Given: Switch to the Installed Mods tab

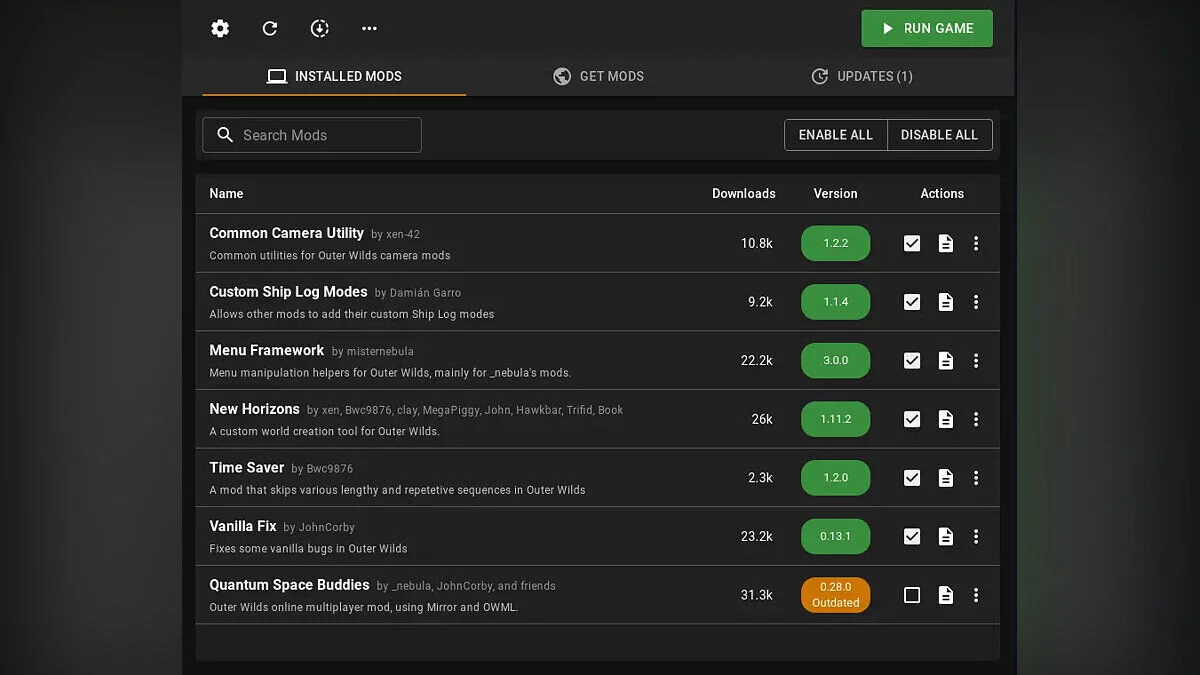Looking at the screenshot, I should 334,76.
